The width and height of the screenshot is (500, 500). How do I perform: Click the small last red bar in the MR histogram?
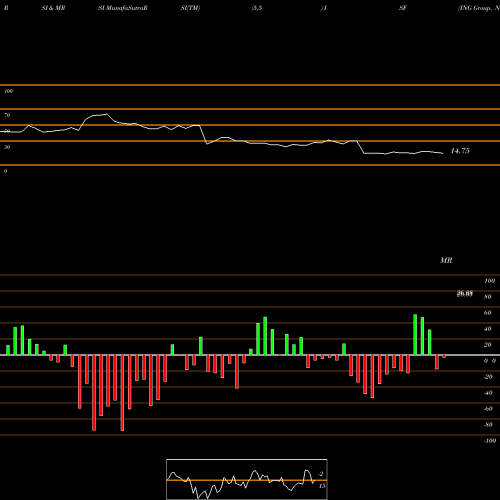444,356
